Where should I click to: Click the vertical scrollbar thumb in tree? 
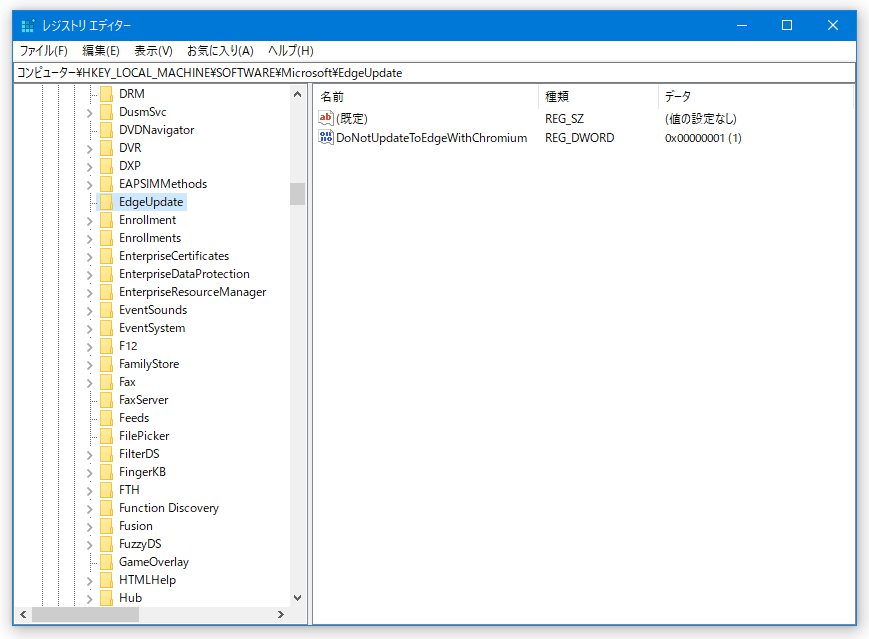coord(298,194)
